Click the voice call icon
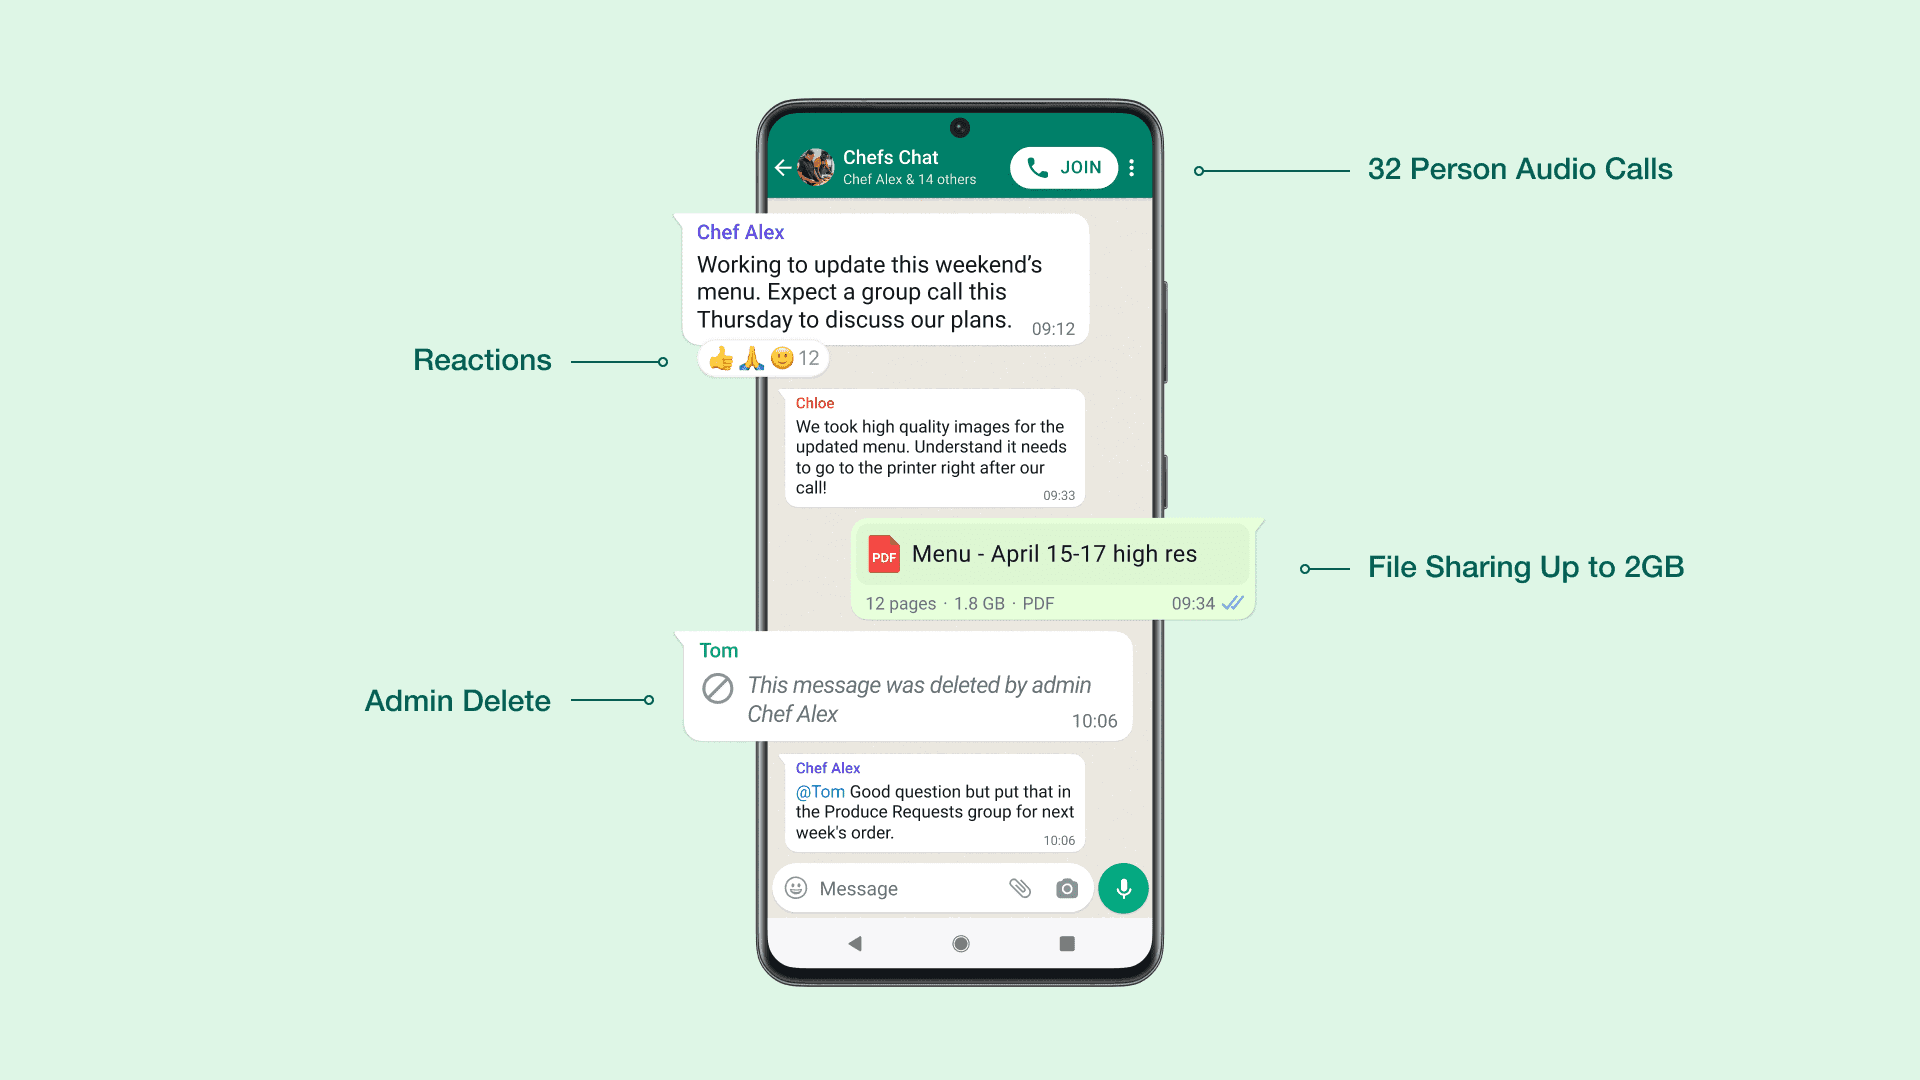 [1039, 167]
